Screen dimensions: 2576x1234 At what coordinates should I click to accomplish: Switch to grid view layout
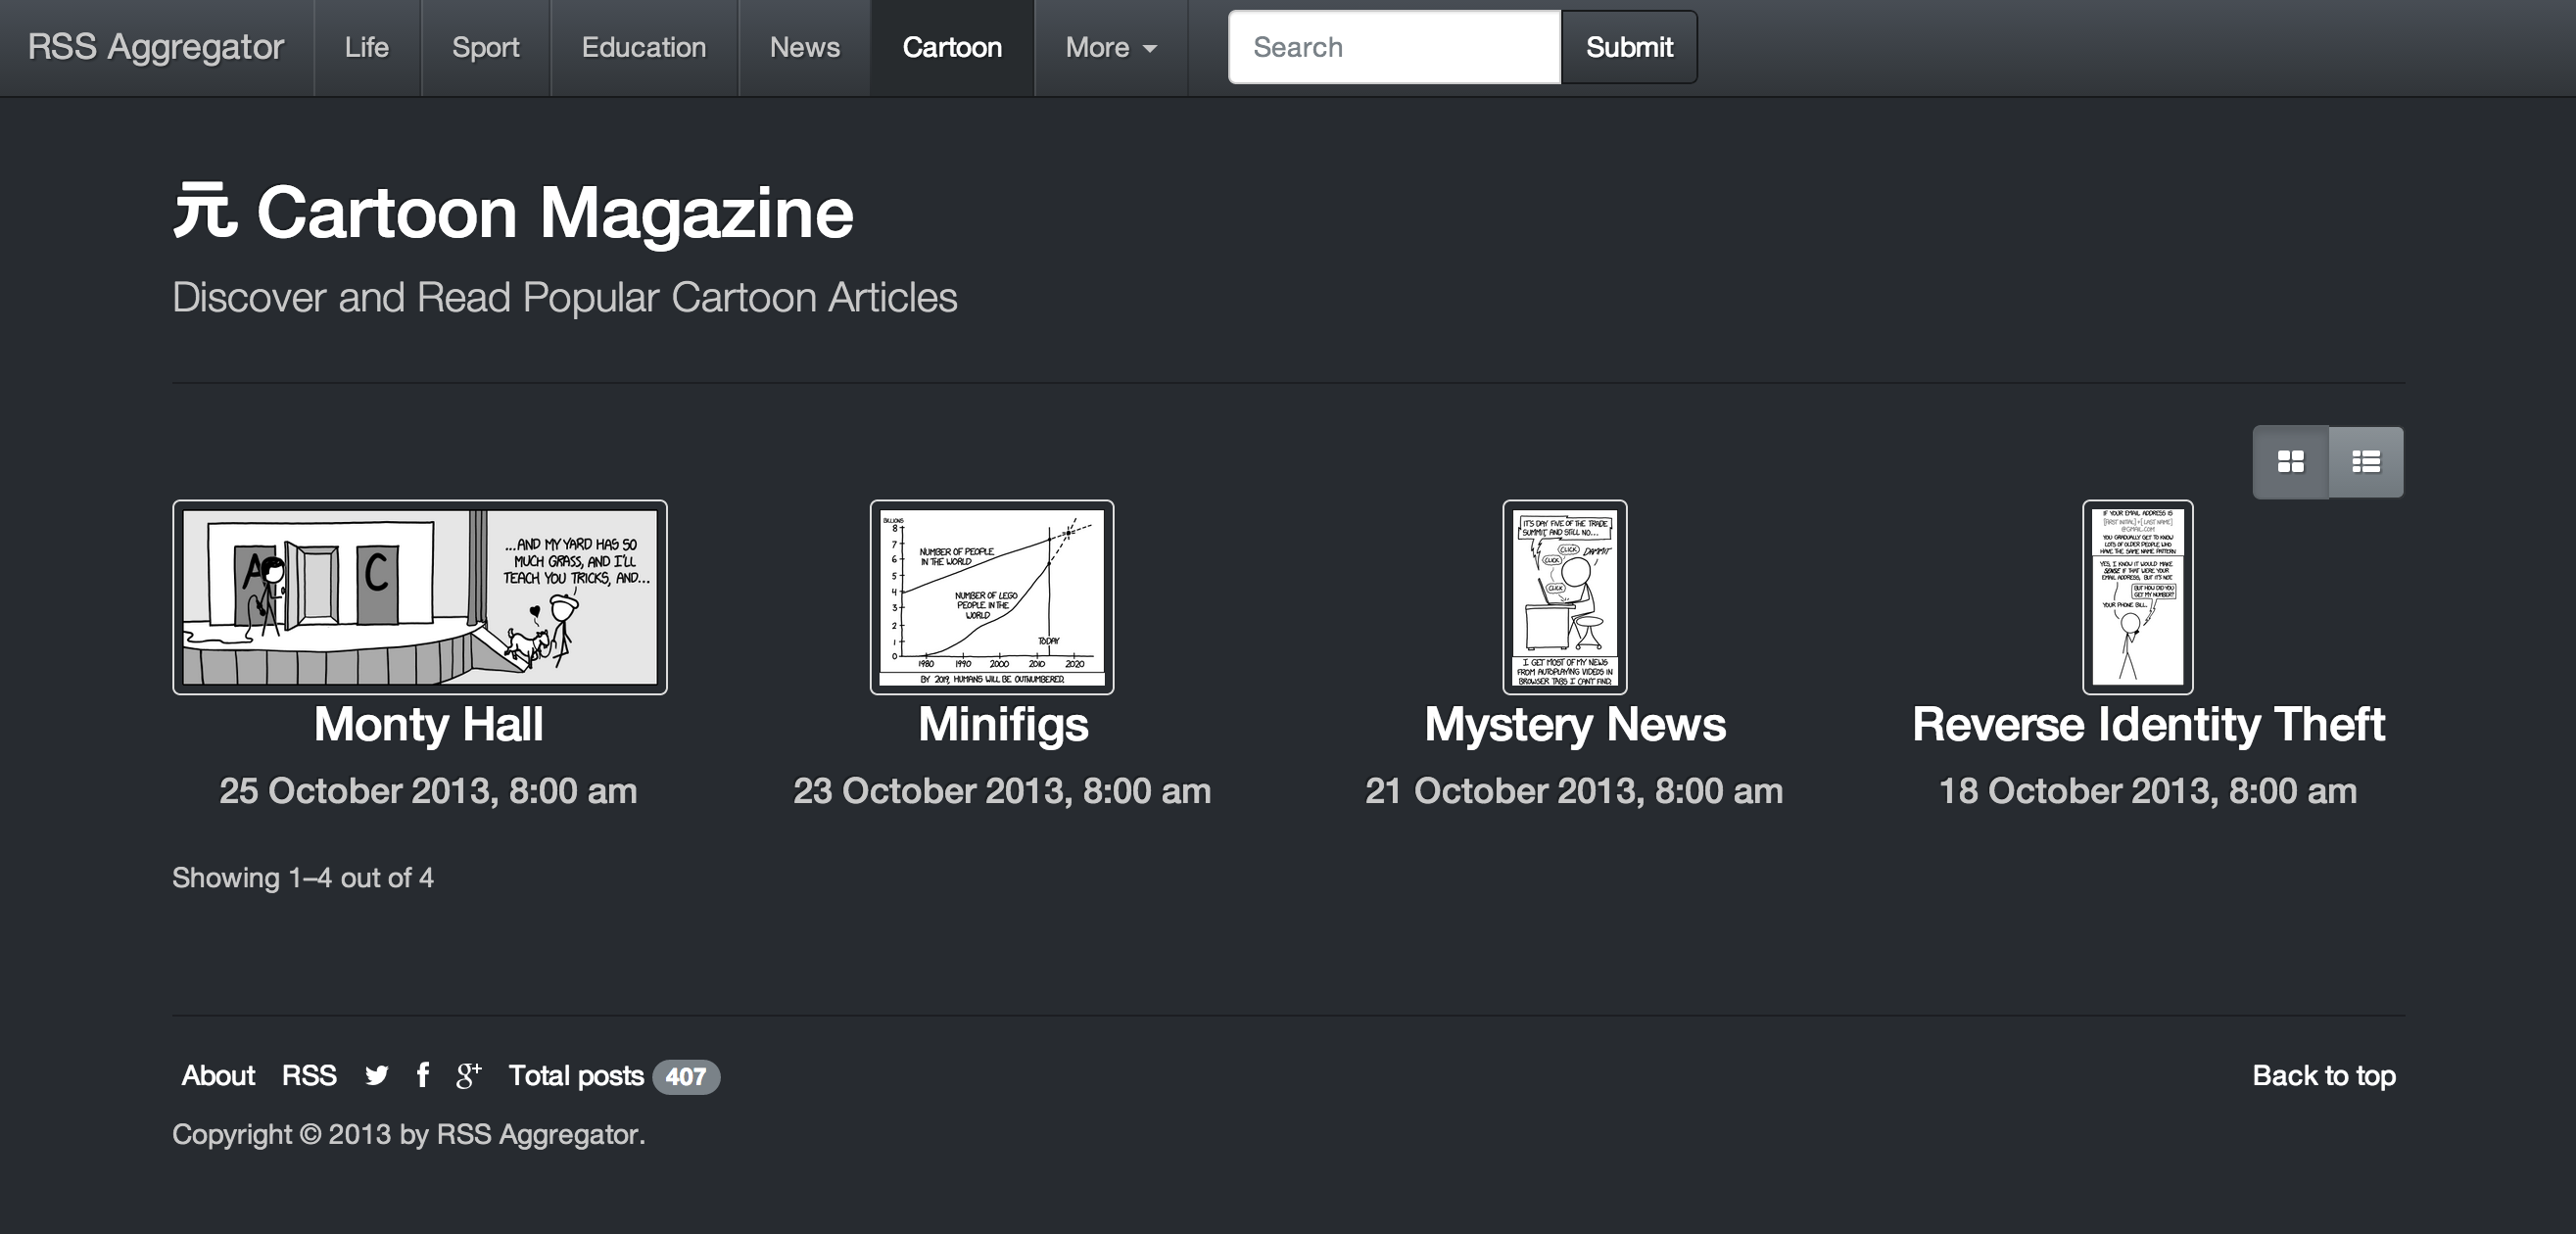pos(2290,461)
